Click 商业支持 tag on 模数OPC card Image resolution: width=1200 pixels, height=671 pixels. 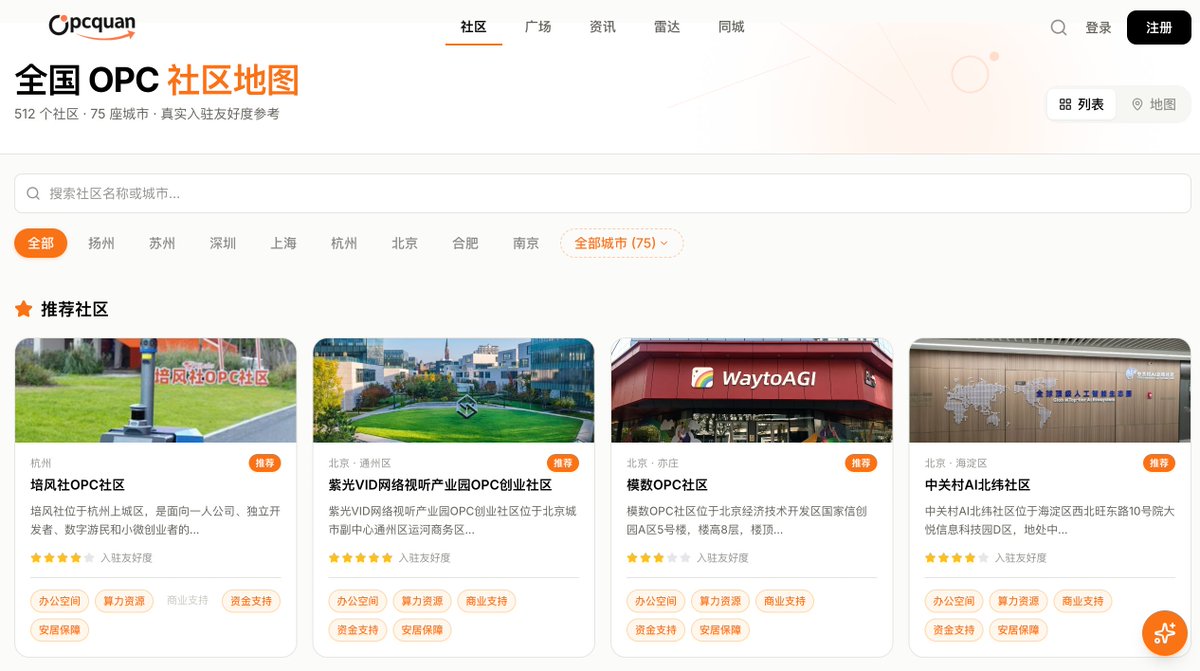tap(785, 601)
